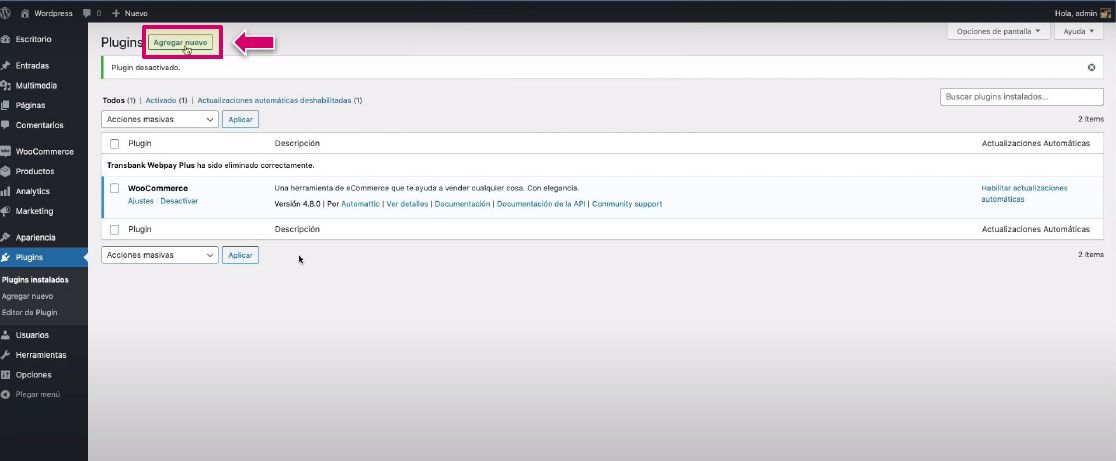The height and width of the screenshot is (461, 1116).
Task: Open Editor de Plugin submenu item
Action: click(29, 313)
